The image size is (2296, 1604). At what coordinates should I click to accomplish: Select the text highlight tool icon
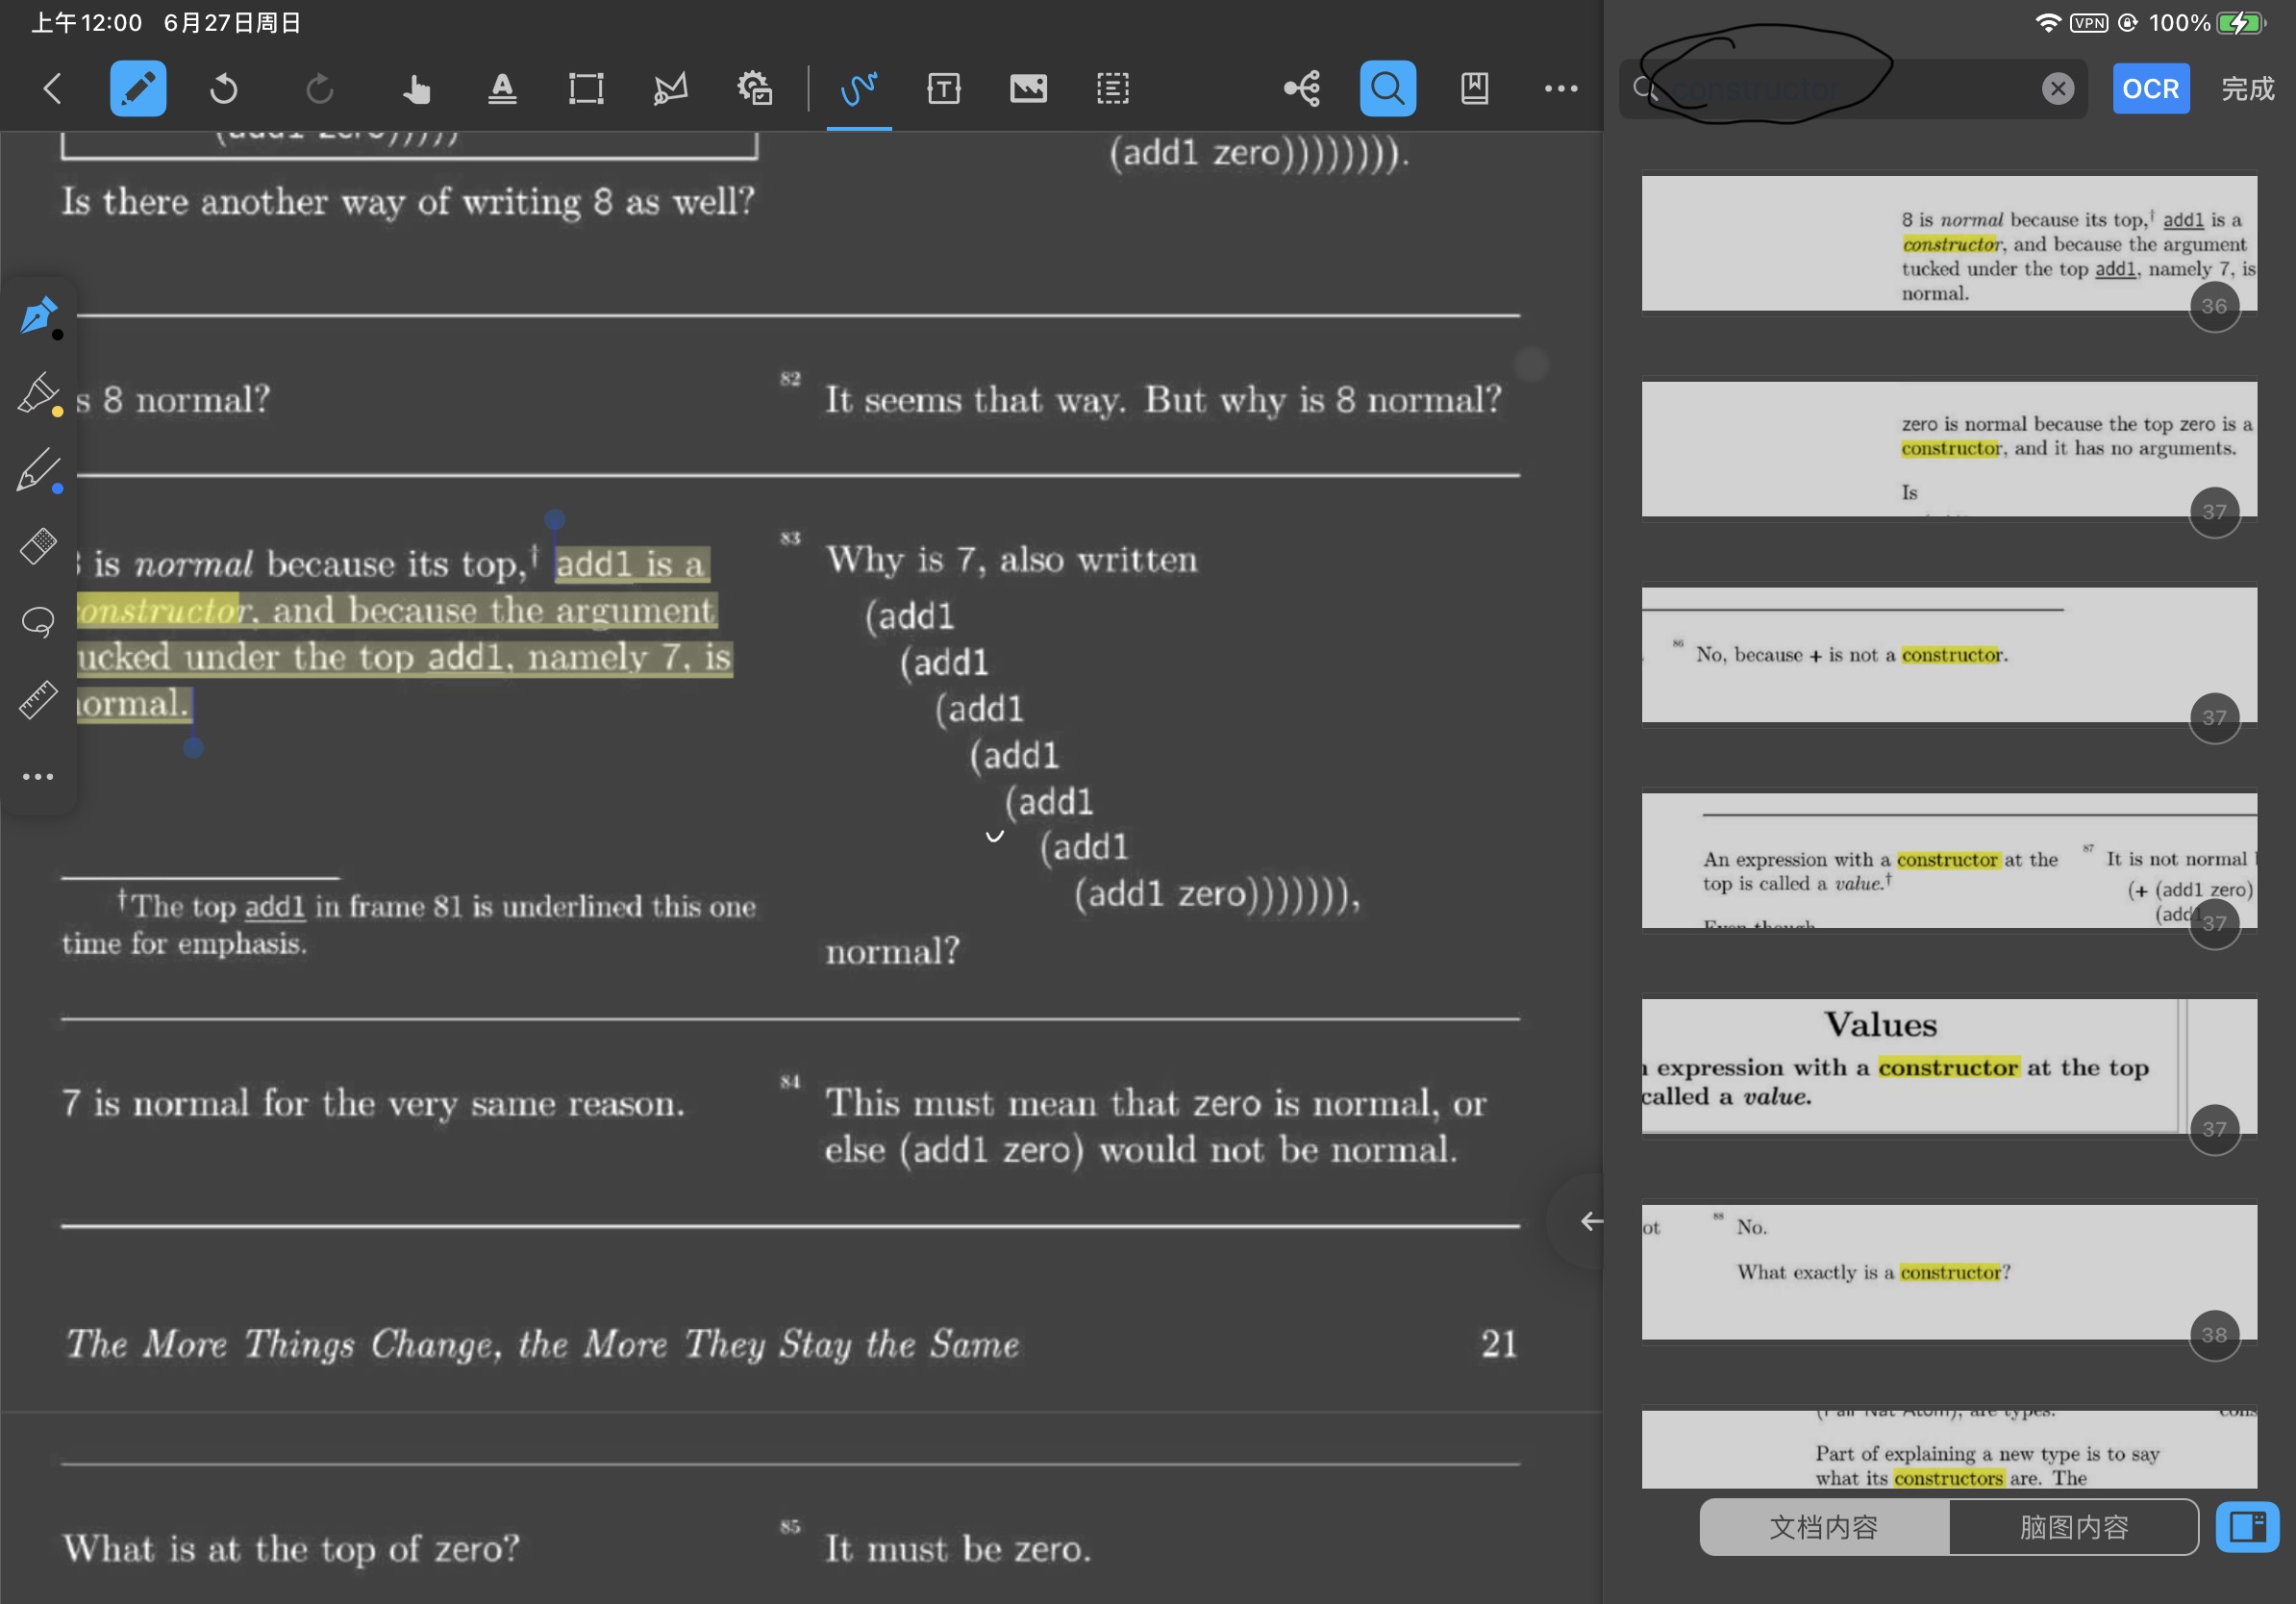tap(502, 88)
